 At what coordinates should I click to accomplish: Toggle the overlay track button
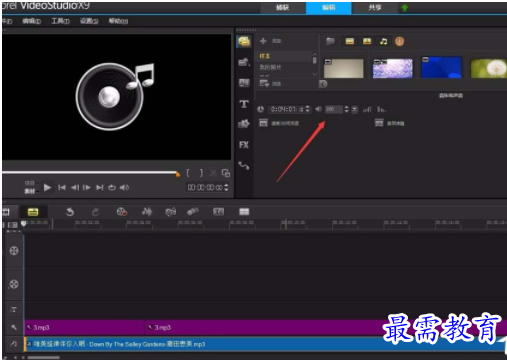[14, 284]
